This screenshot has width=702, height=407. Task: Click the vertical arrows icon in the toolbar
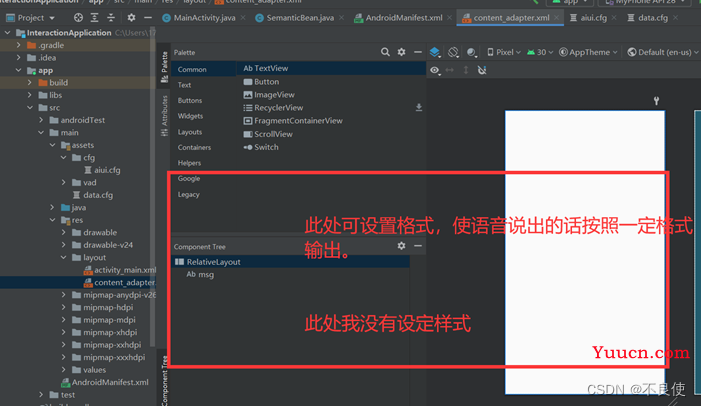pyautogui.click(x=466, y=70)
